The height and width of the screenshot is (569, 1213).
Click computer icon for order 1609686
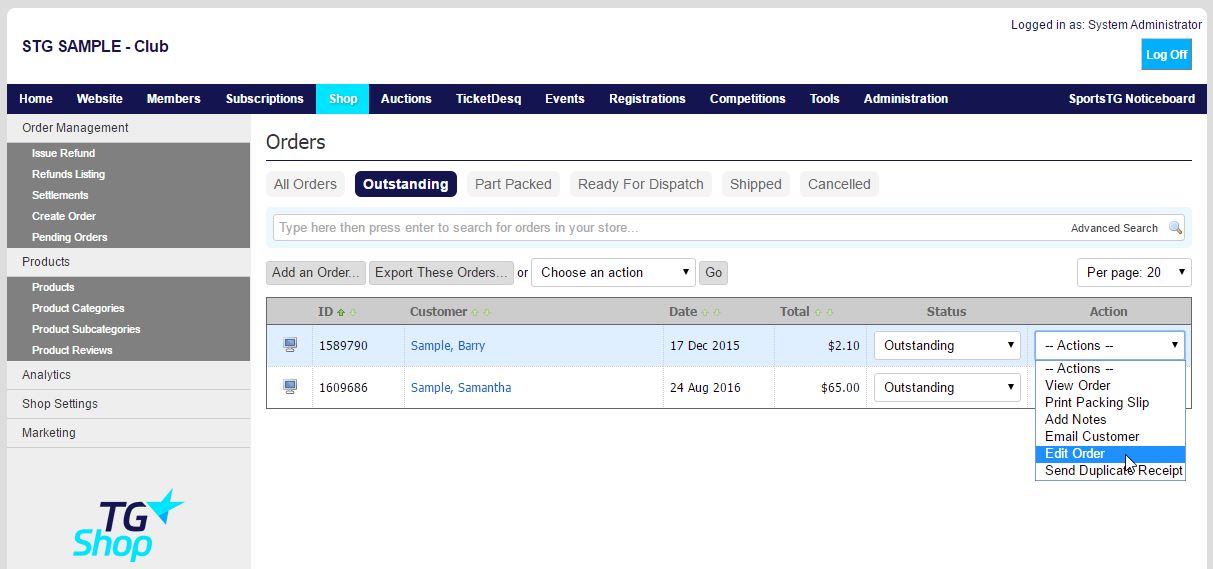click(x=290, y=387)
